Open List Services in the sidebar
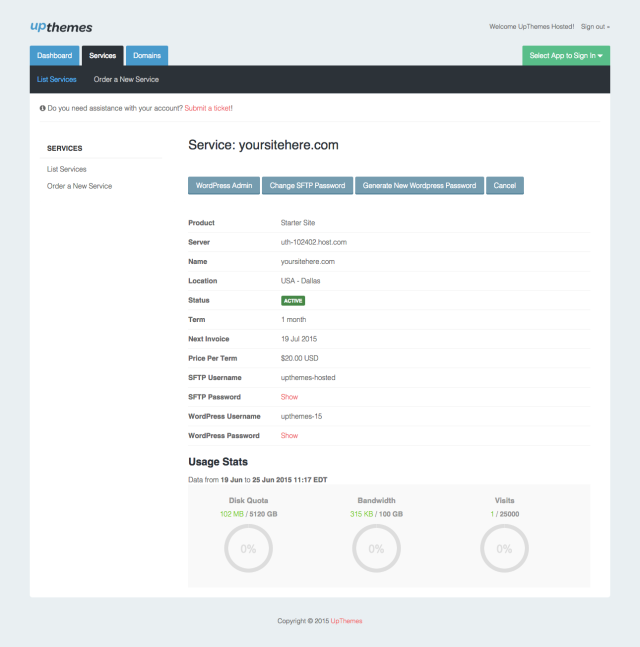This screenshot has width=640, height=647. (66, 169)
